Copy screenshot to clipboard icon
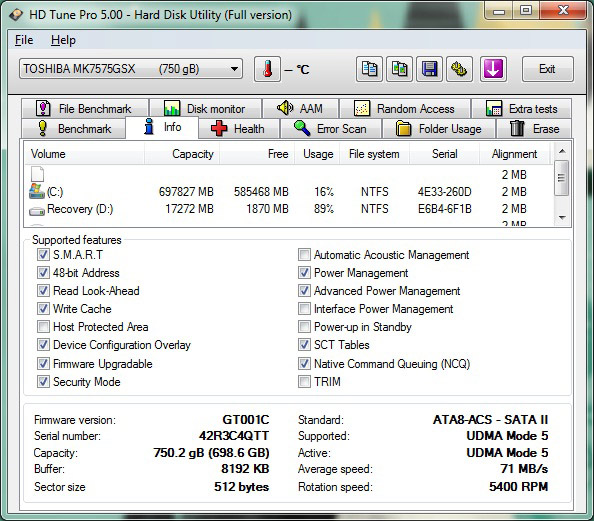The height and width of the screenshot is (521, 594). (x=399, y=69)
